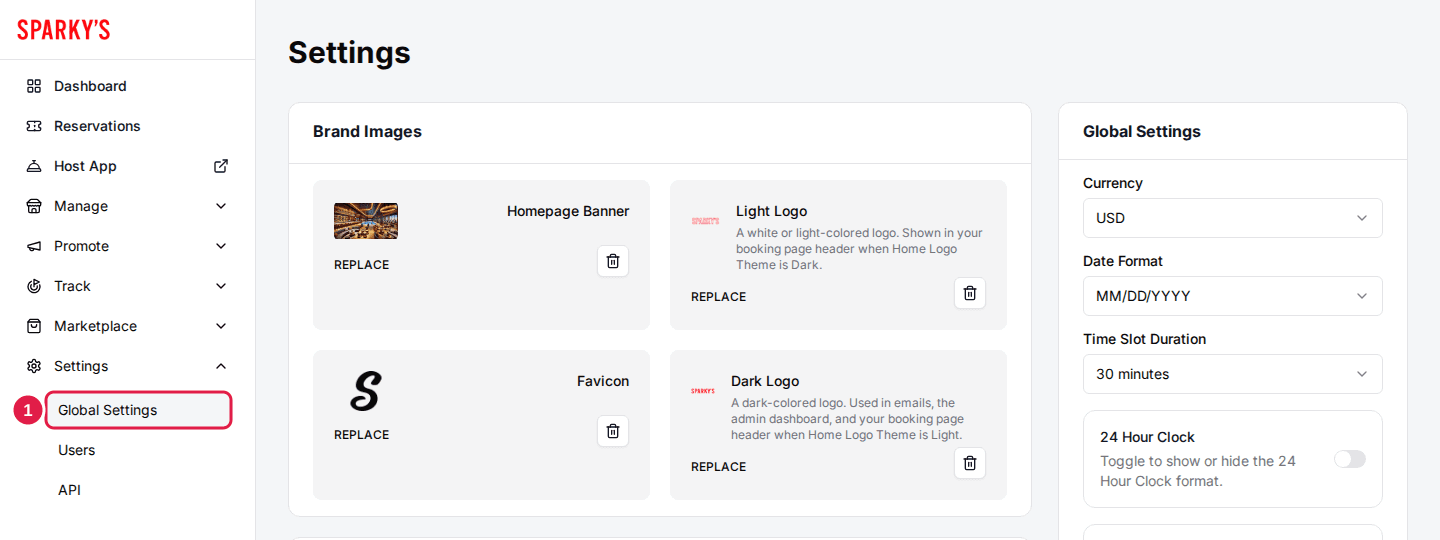Collapse the Settings menu chevron
This screenshot has height=540, width=1440.
tap(221, 366)
